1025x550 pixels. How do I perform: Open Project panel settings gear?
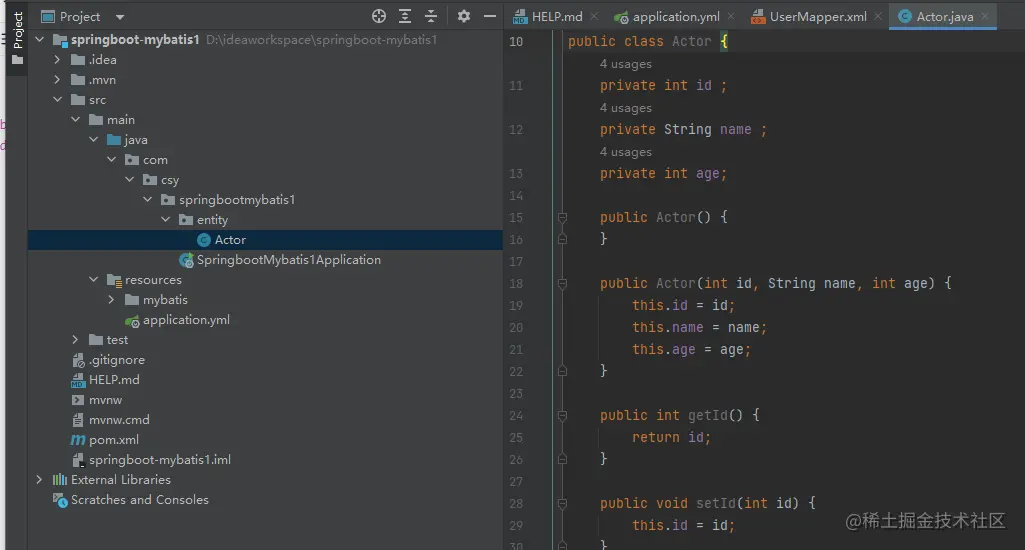click(463, 16)
